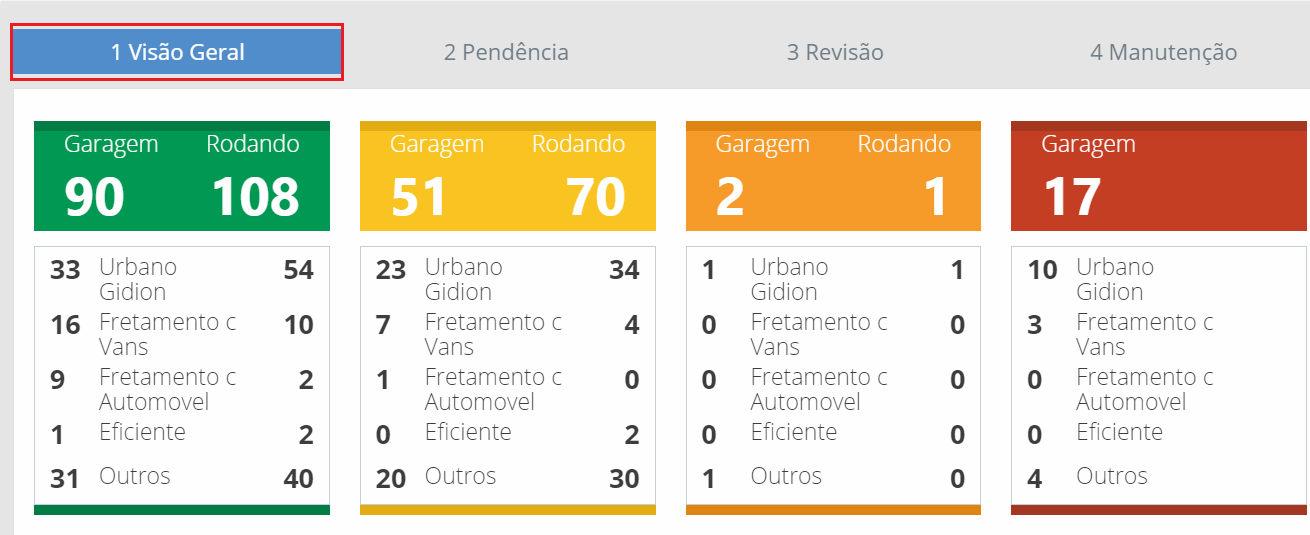Click the orange Garagem 2 count

click(730, 196)
